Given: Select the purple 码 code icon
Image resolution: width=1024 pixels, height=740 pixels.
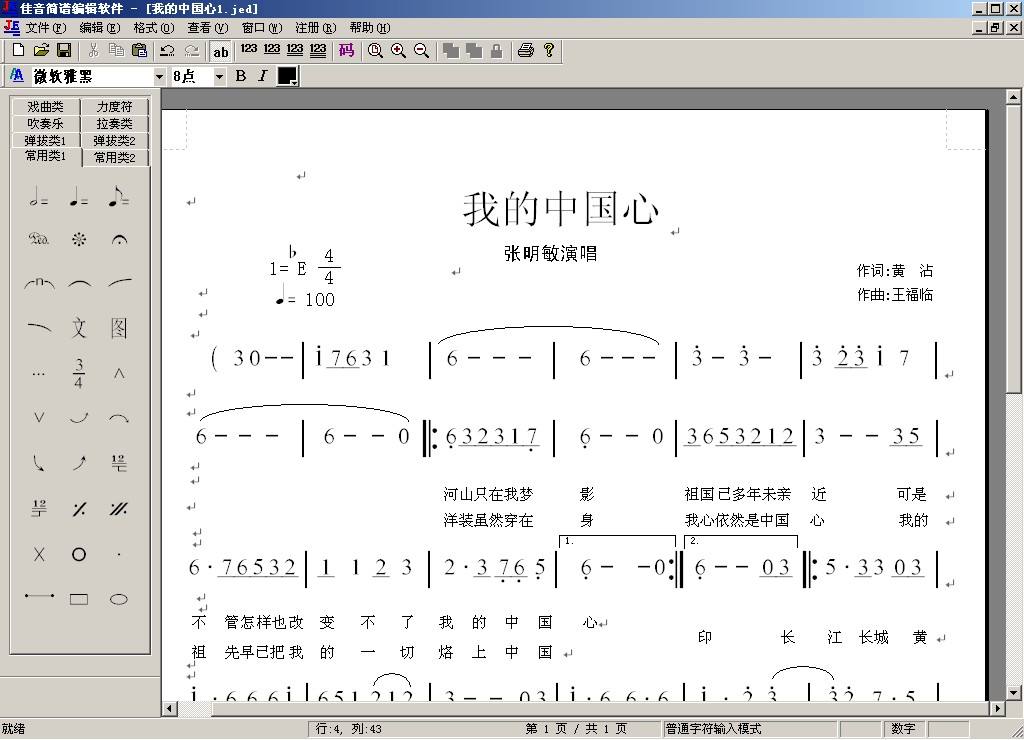Looking at the screenshot, I should click(346, 51).
